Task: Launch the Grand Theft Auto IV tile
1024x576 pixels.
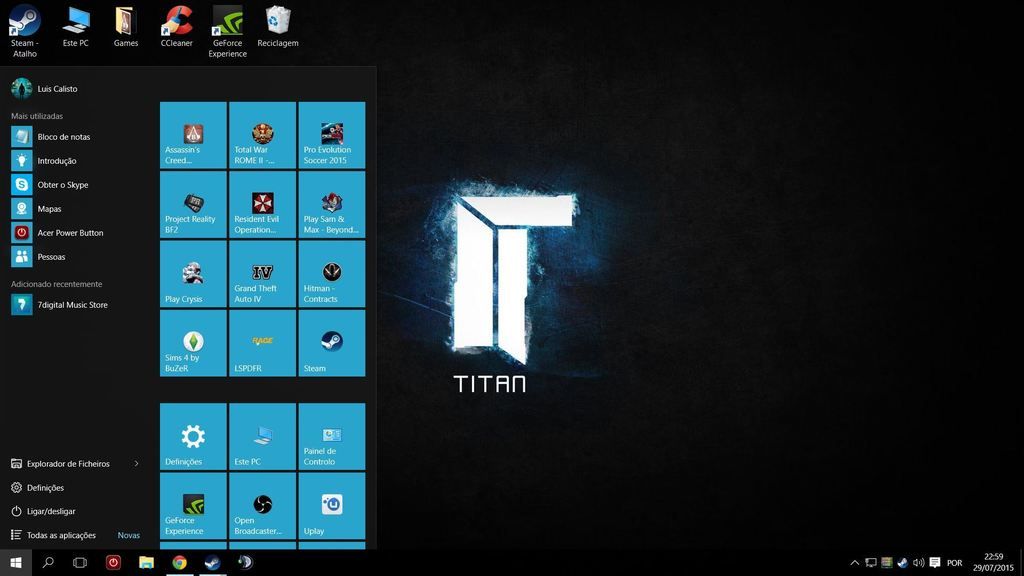Action: tap(263, 274)
